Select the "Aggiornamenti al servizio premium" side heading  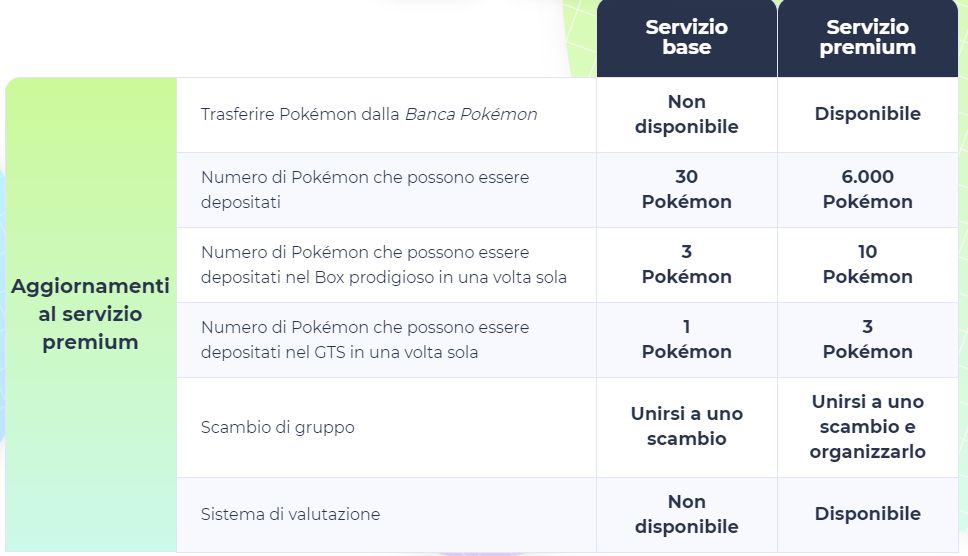coord(90,314)
